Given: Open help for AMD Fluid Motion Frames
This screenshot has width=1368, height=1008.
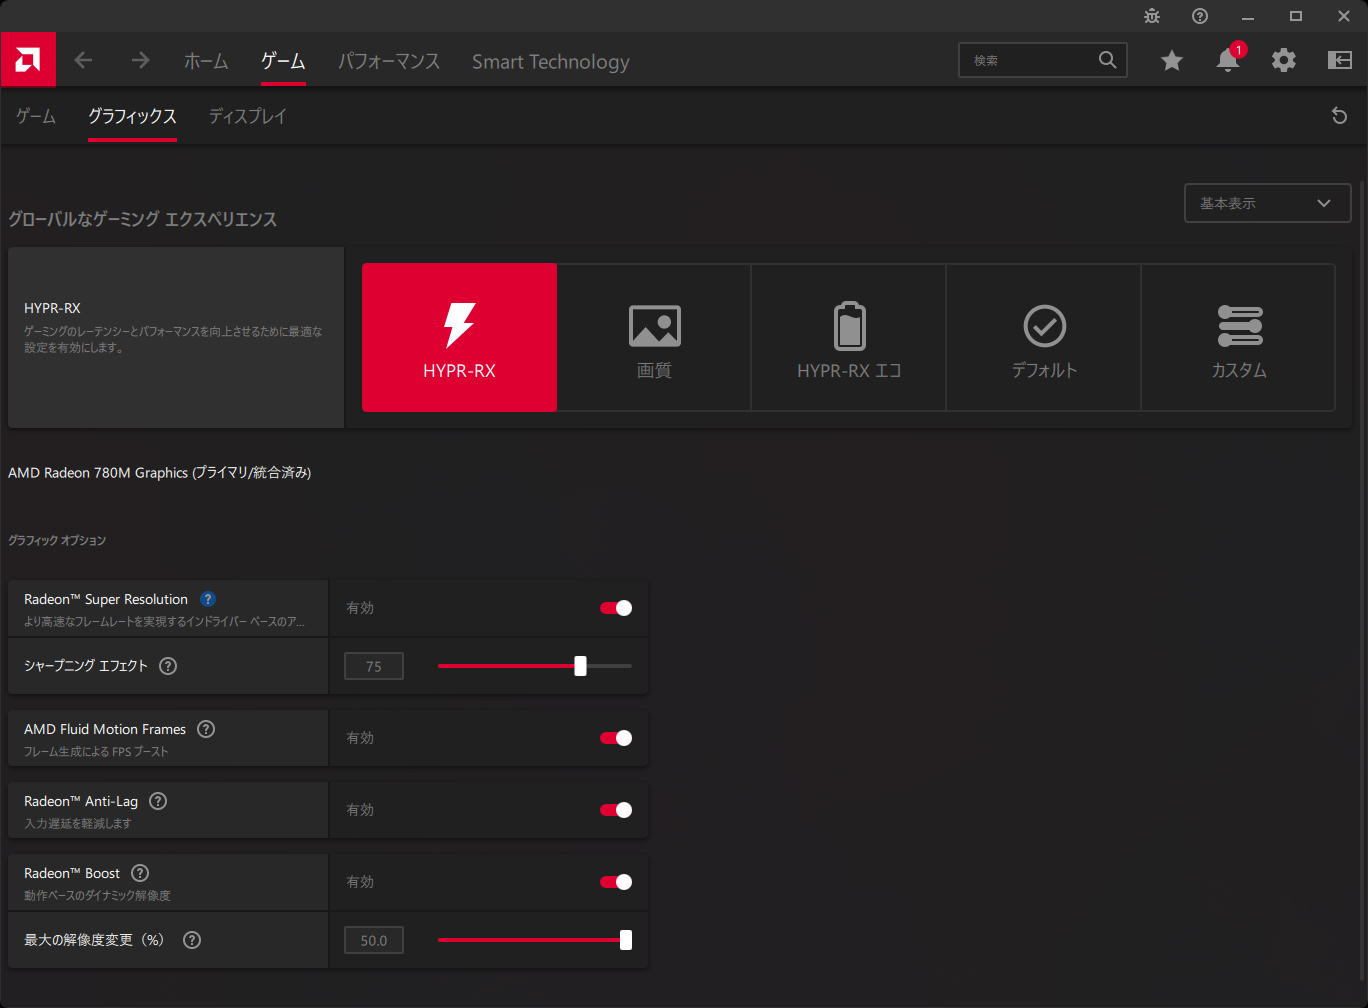Looking at the screenshot, I should pyautogui.click(x=206, y=729).
